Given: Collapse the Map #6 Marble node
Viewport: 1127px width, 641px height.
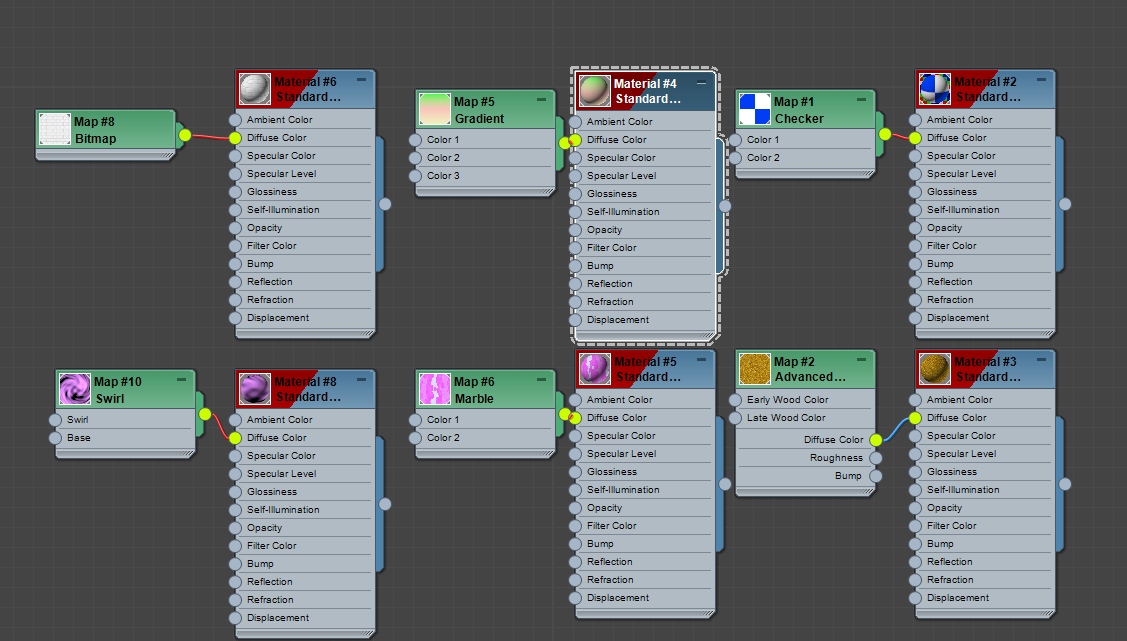Looking at the screenshot, I should tap(541, 379).
